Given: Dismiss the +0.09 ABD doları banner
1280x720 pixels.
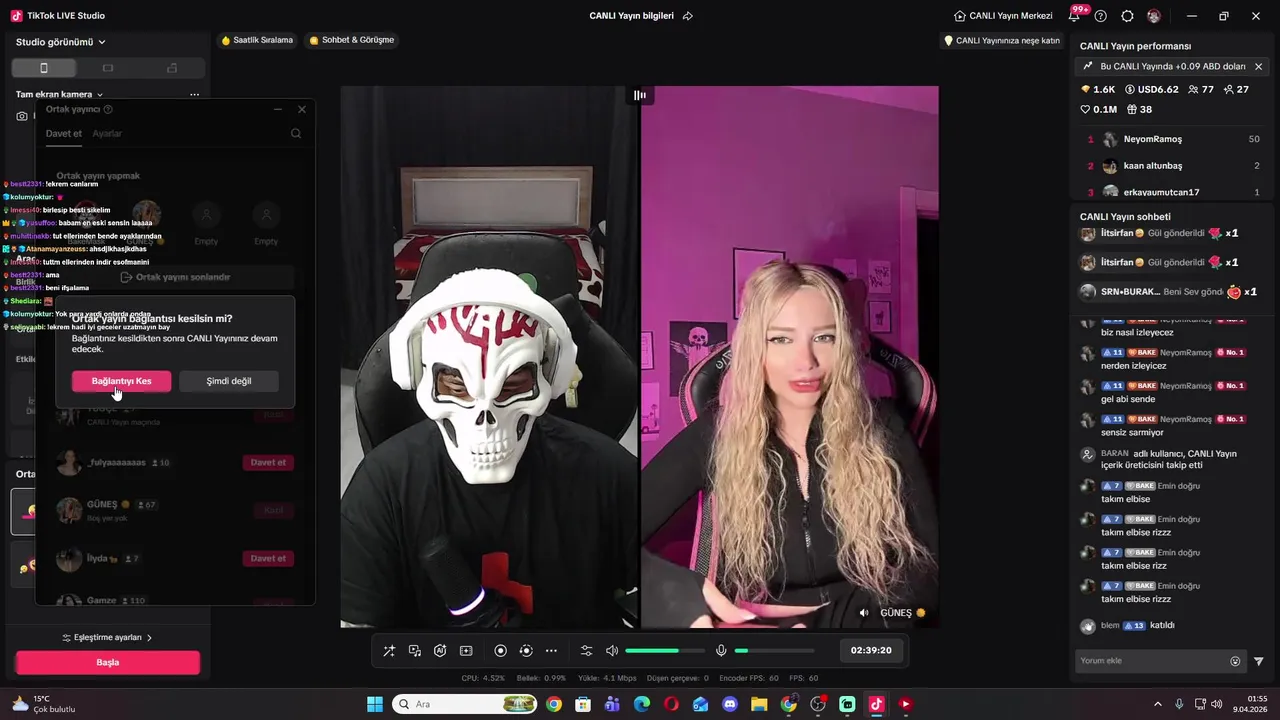Looking at the screenshot, I should (1258, 66).
